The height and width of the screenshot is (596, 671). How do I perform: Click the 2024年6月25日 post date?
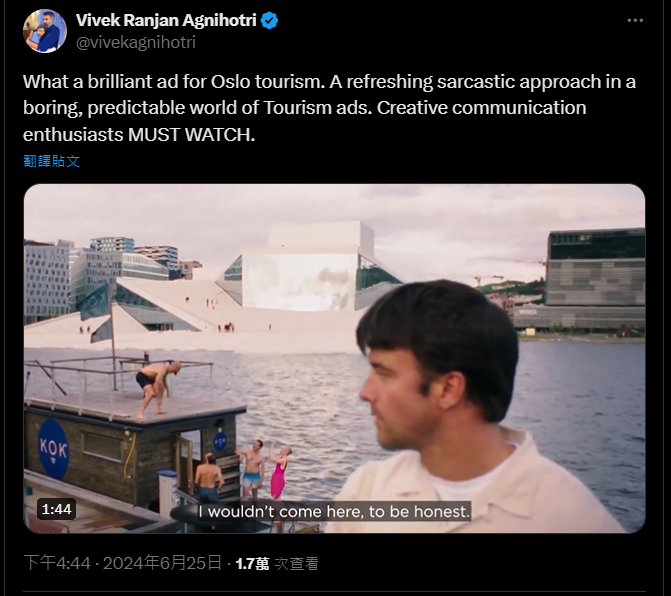(162, 563)
